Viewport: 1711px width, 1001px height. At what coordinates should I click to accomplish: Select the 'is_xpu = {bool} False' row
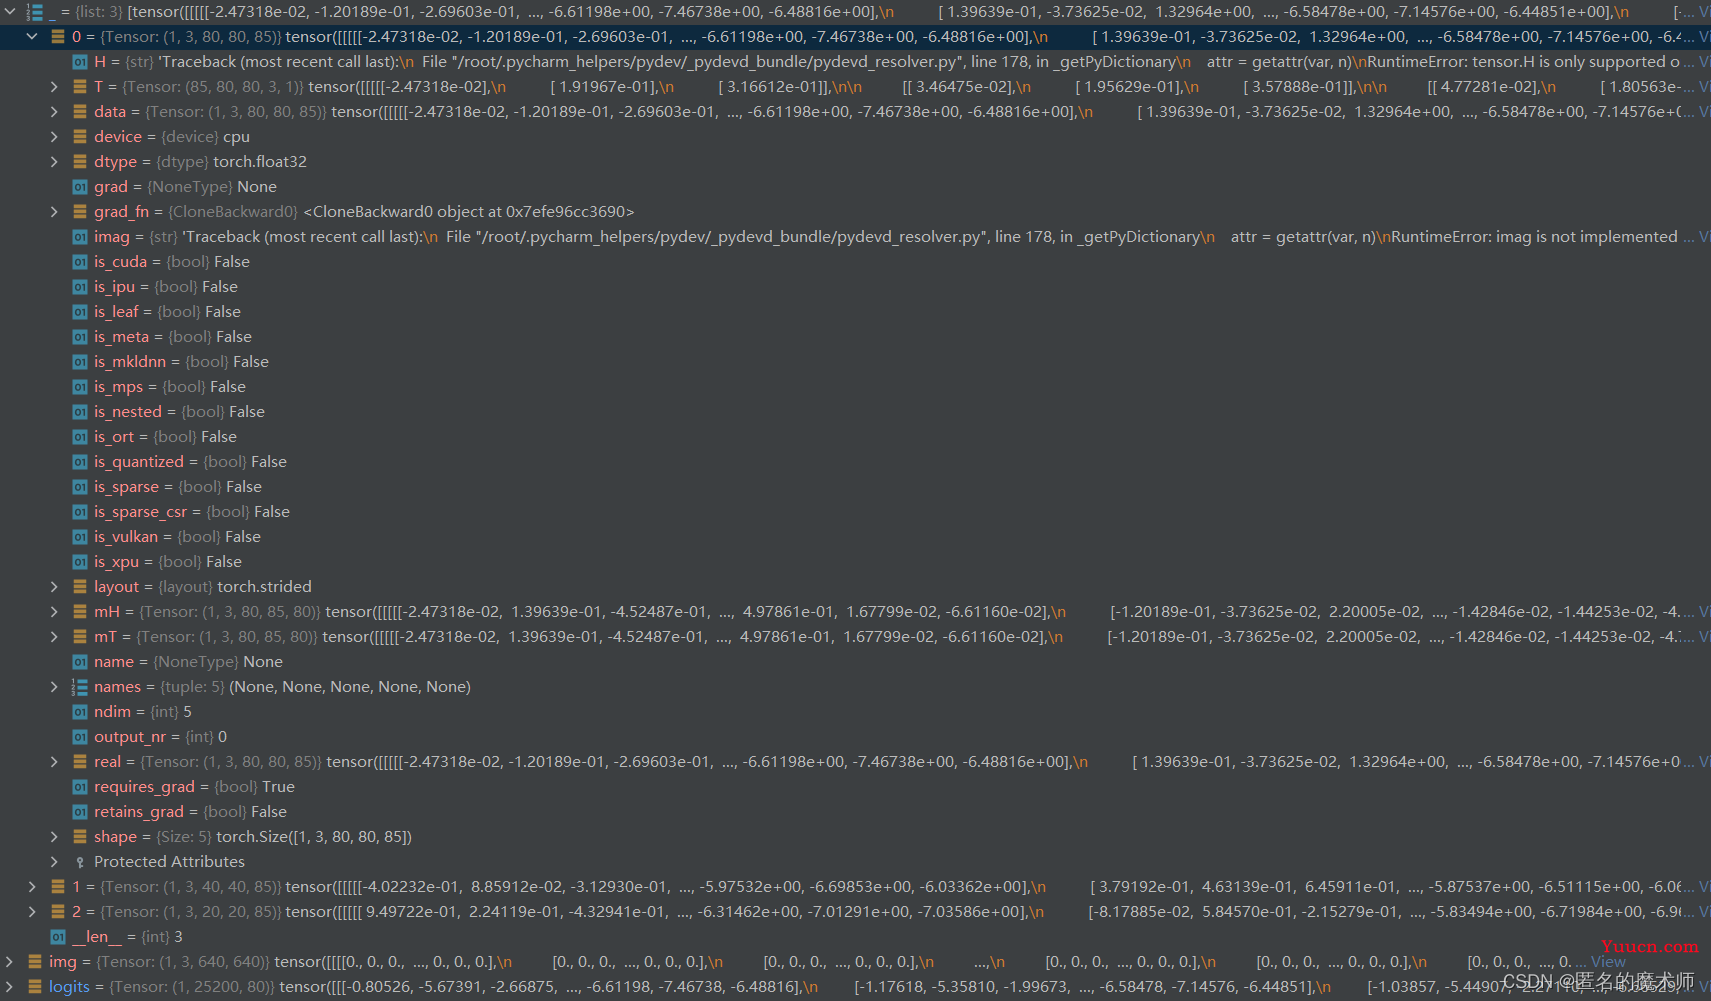(x=855, y=562)
